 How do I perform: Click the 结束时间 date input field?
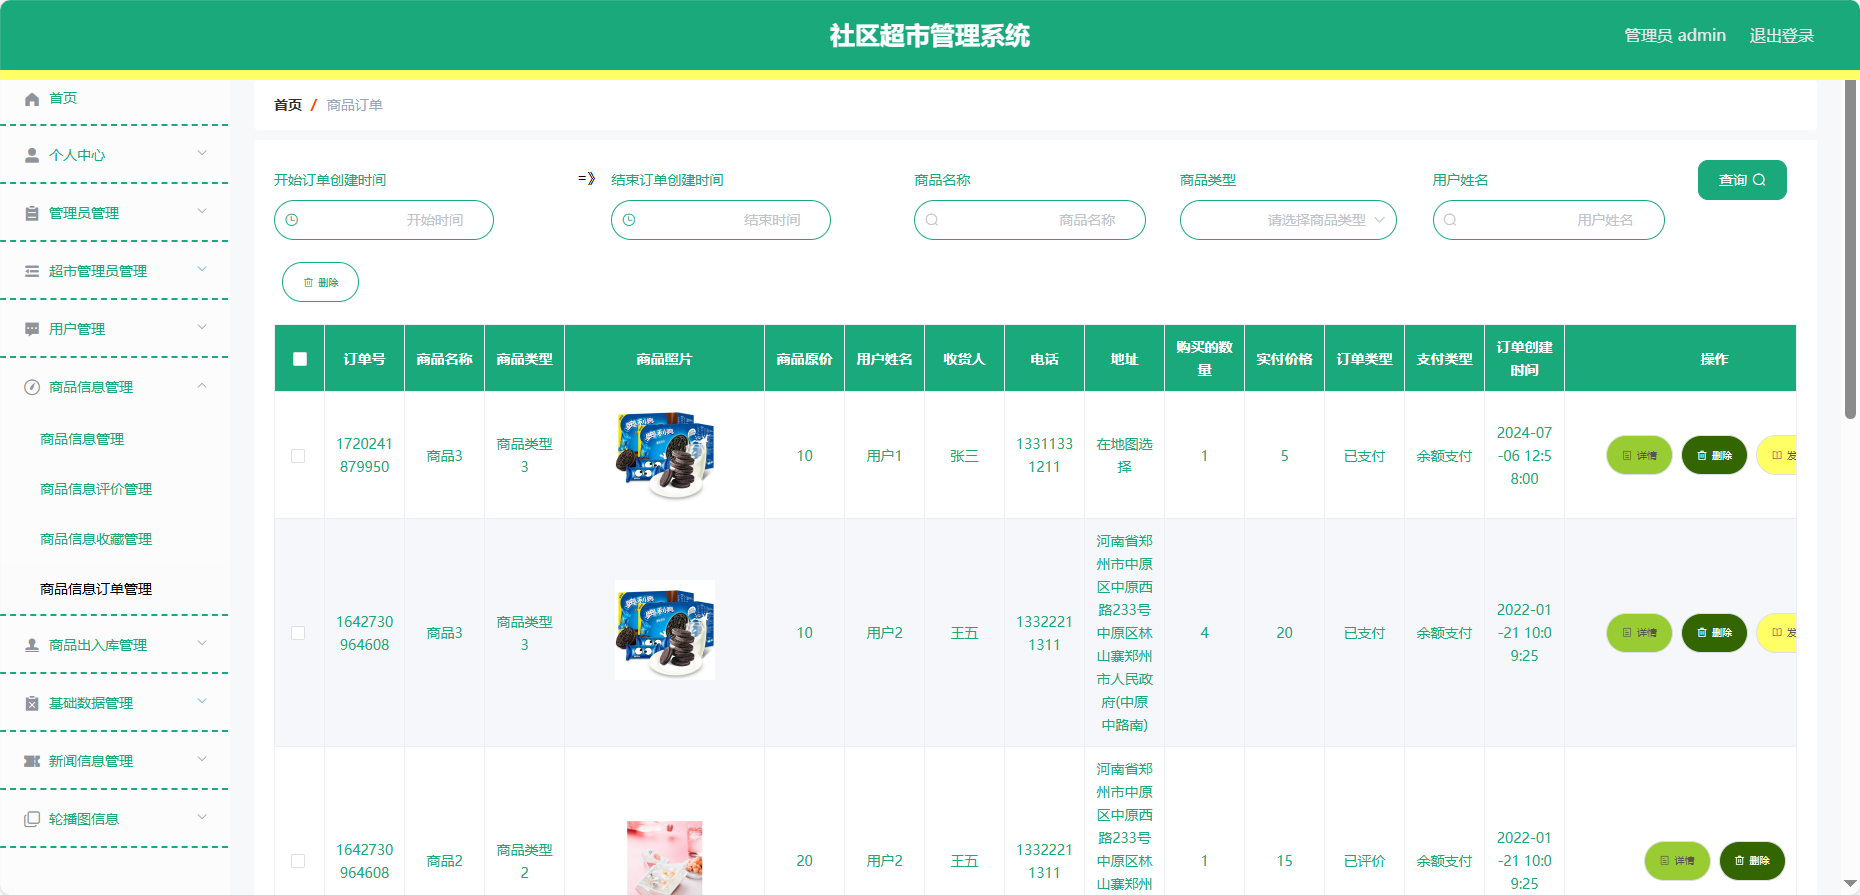[x=721, y=220]
